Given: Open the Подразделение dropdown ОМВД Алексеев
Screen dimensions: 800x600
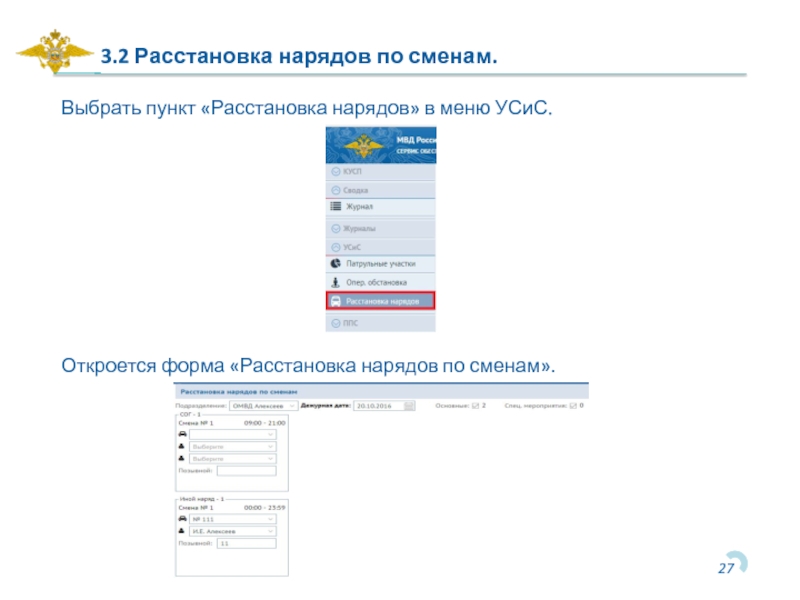Looking at the screenshot, I should click(x=263, y=406).
